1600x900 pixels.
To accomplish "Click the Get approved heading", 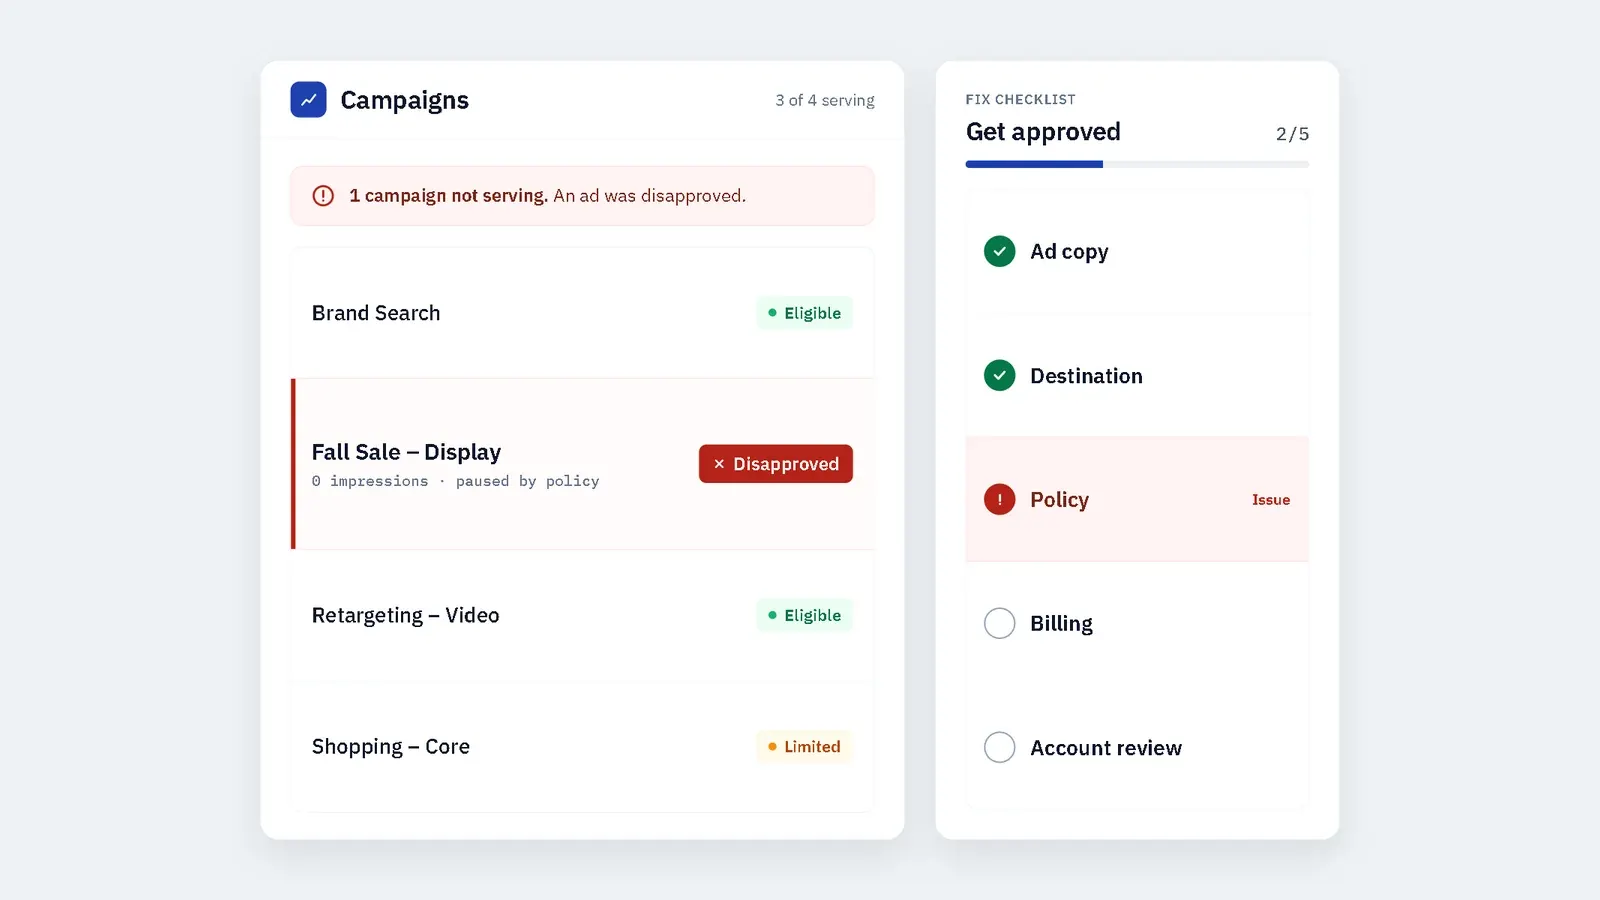I will point(1043,132).
